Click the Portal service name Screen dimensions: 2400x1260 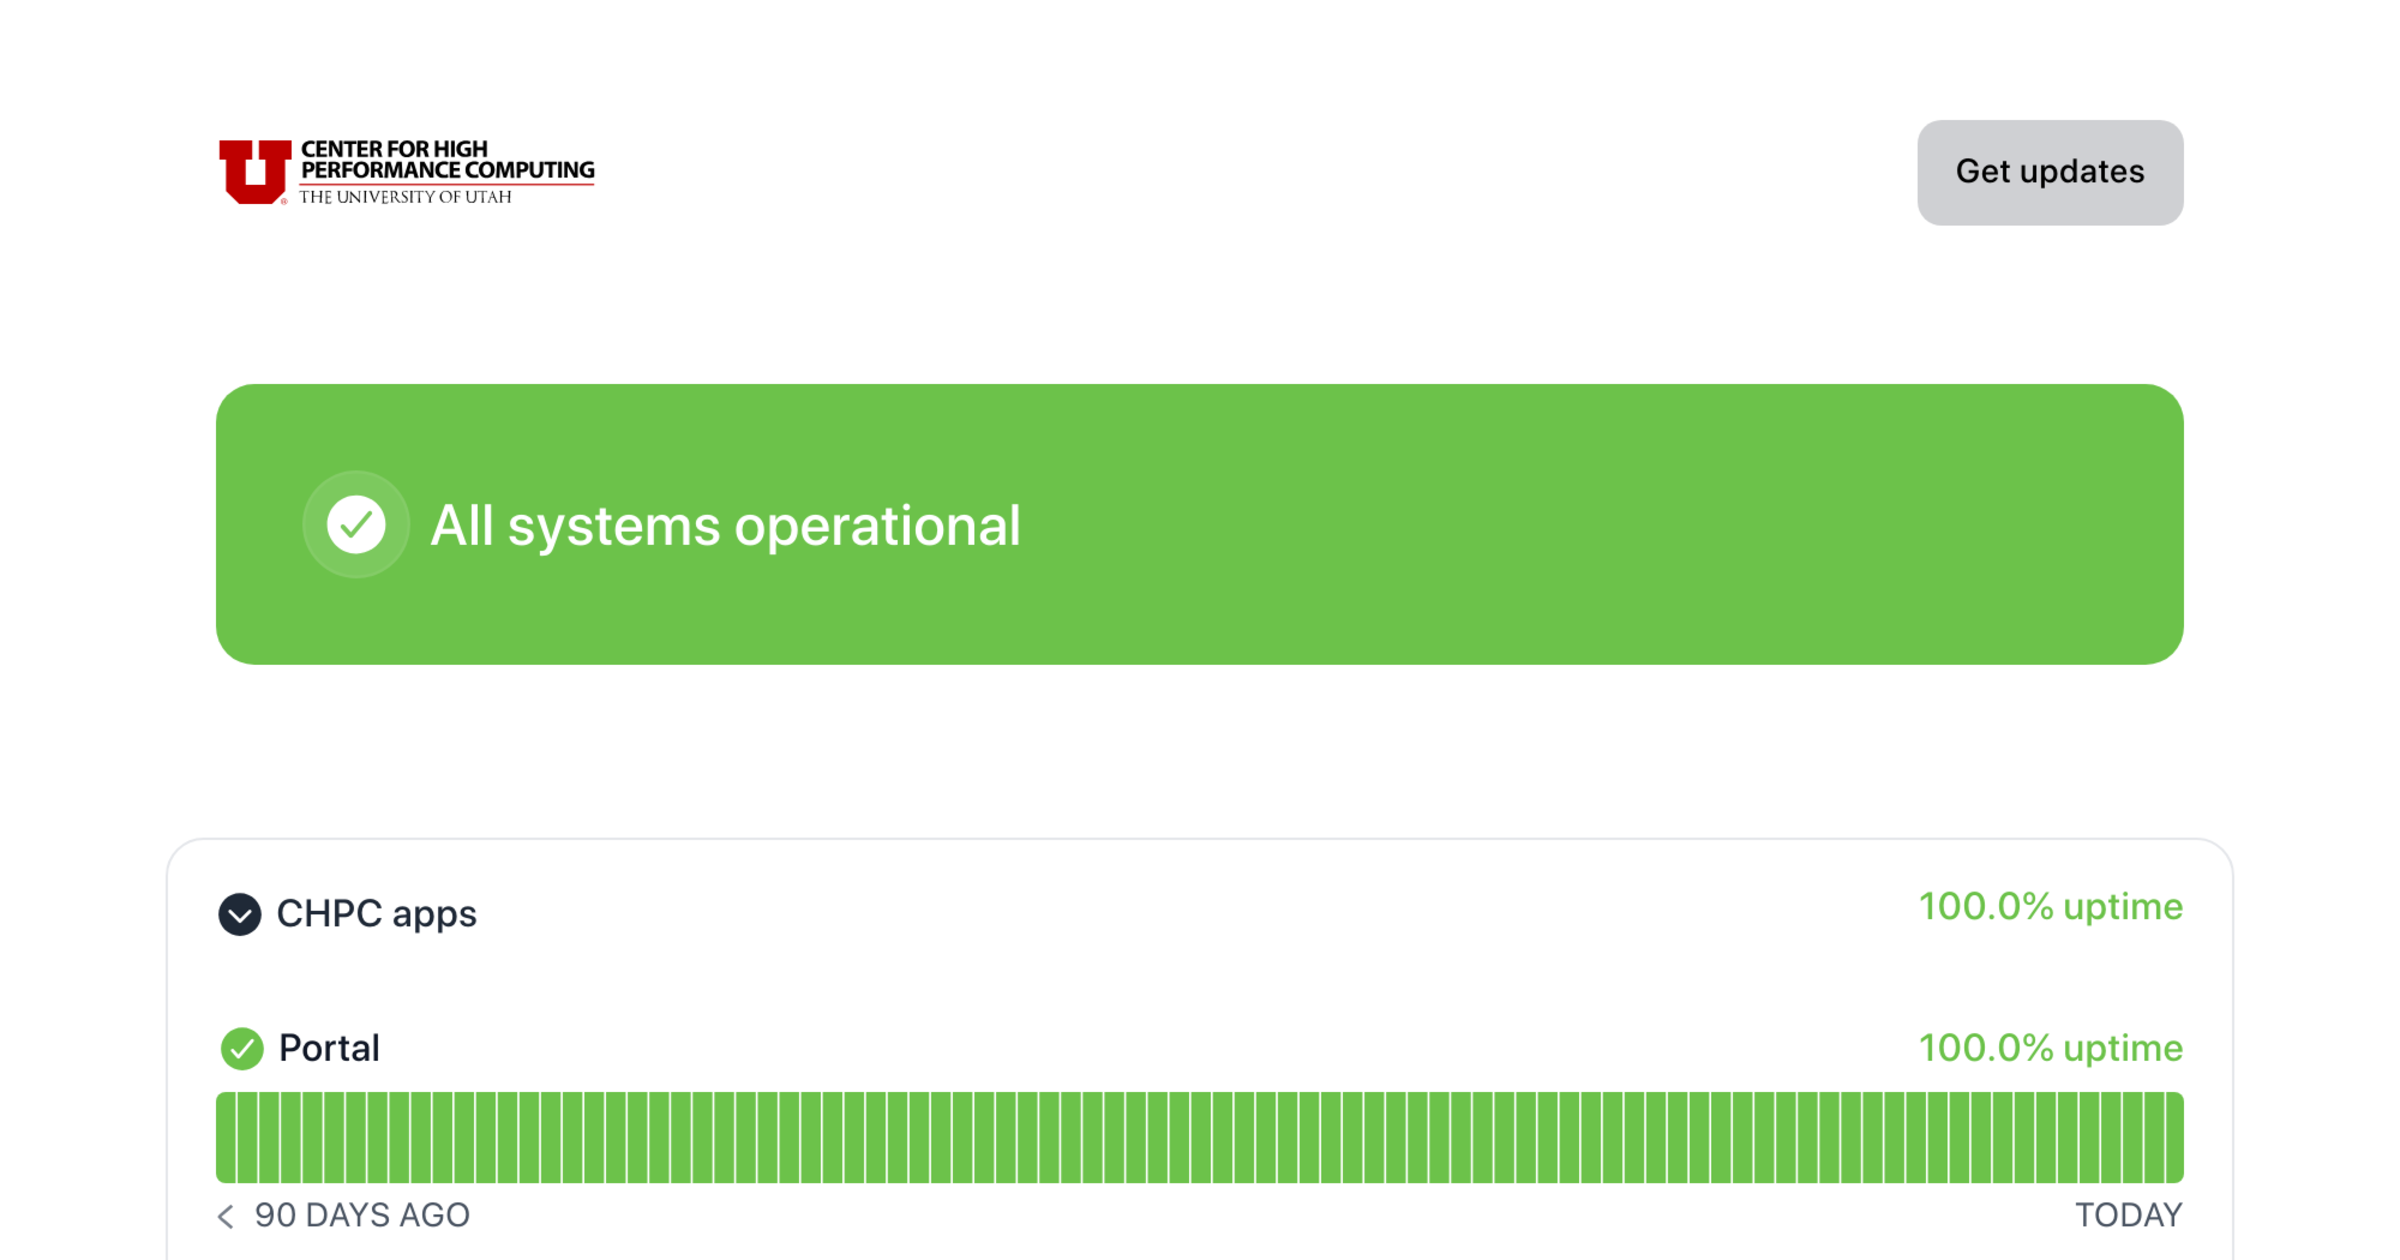pos(329,1048)
